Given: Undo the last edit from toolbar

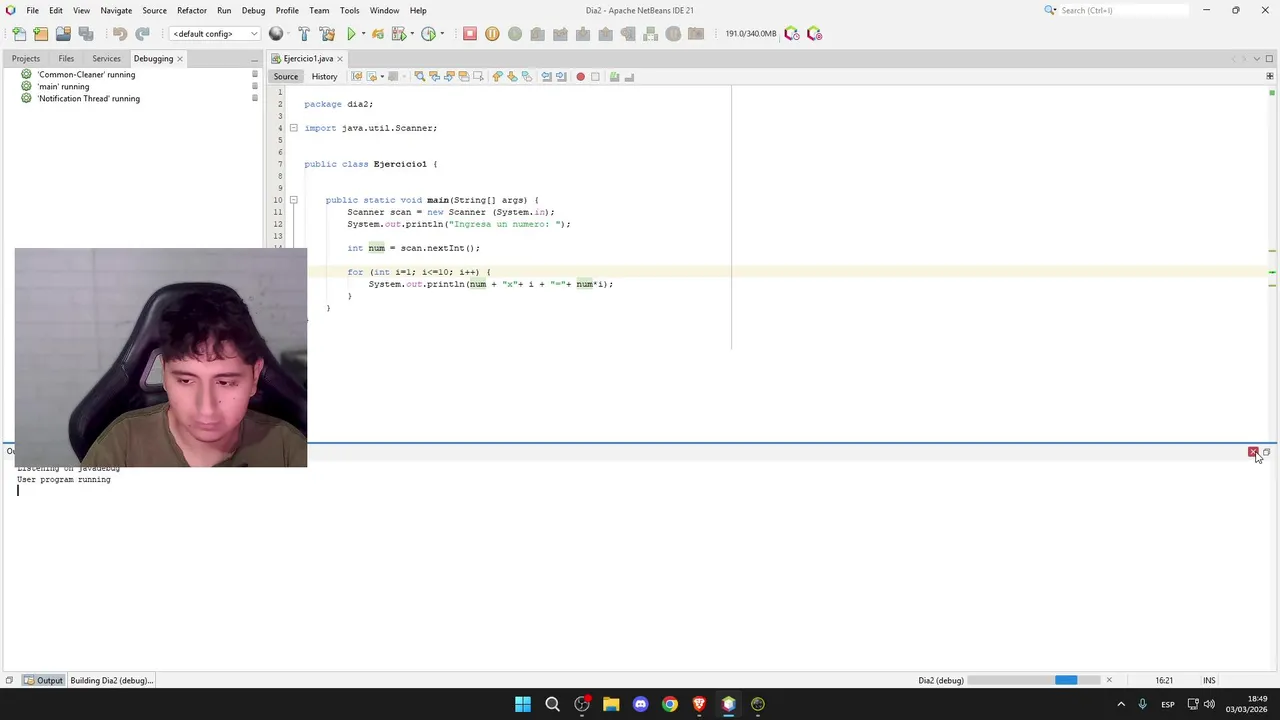Looking at the screenshot, I should point(120,34).
